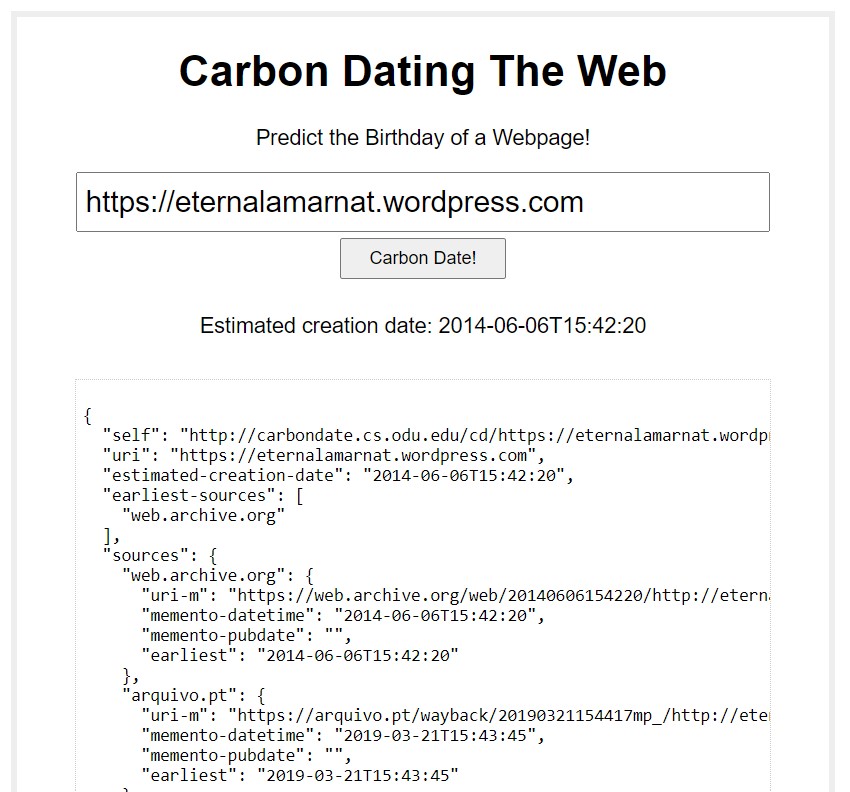Click the "web.archive.org" sources object key

click(x=203, y=575)
